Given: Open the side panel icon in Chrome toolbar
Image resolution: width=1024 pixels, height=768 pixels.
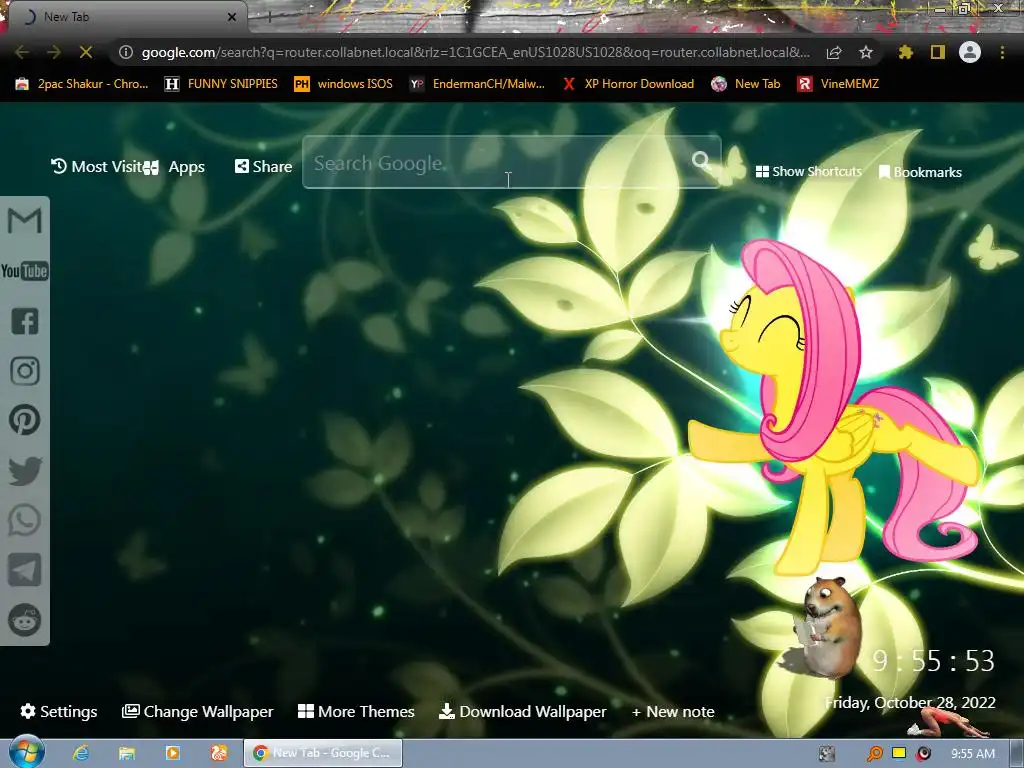Looking at the screenshot, I should 938,52.
